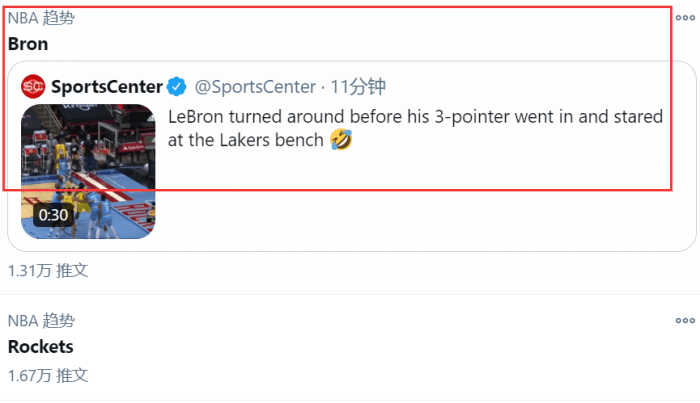Viewport: 700px width, 403px height.
Task: Open the SportsCenter account name
Action: click(107, 86)
